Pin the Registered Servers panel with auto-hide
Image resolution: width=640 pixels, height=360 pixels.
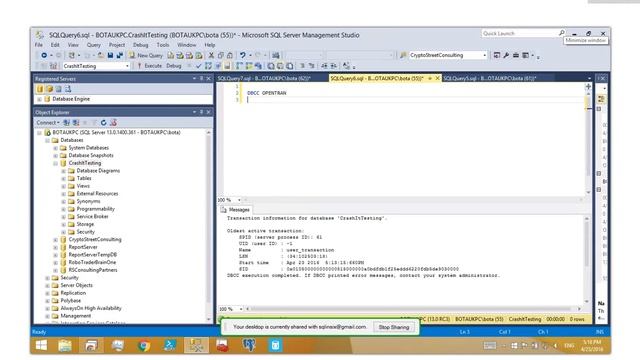pyautogui.click(x=201, y=78)
